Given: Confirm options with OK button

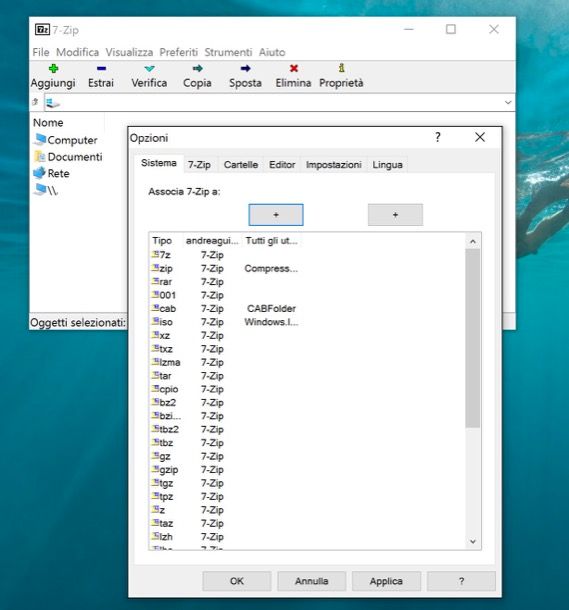Looking at the screenshot, I should 236,581.
